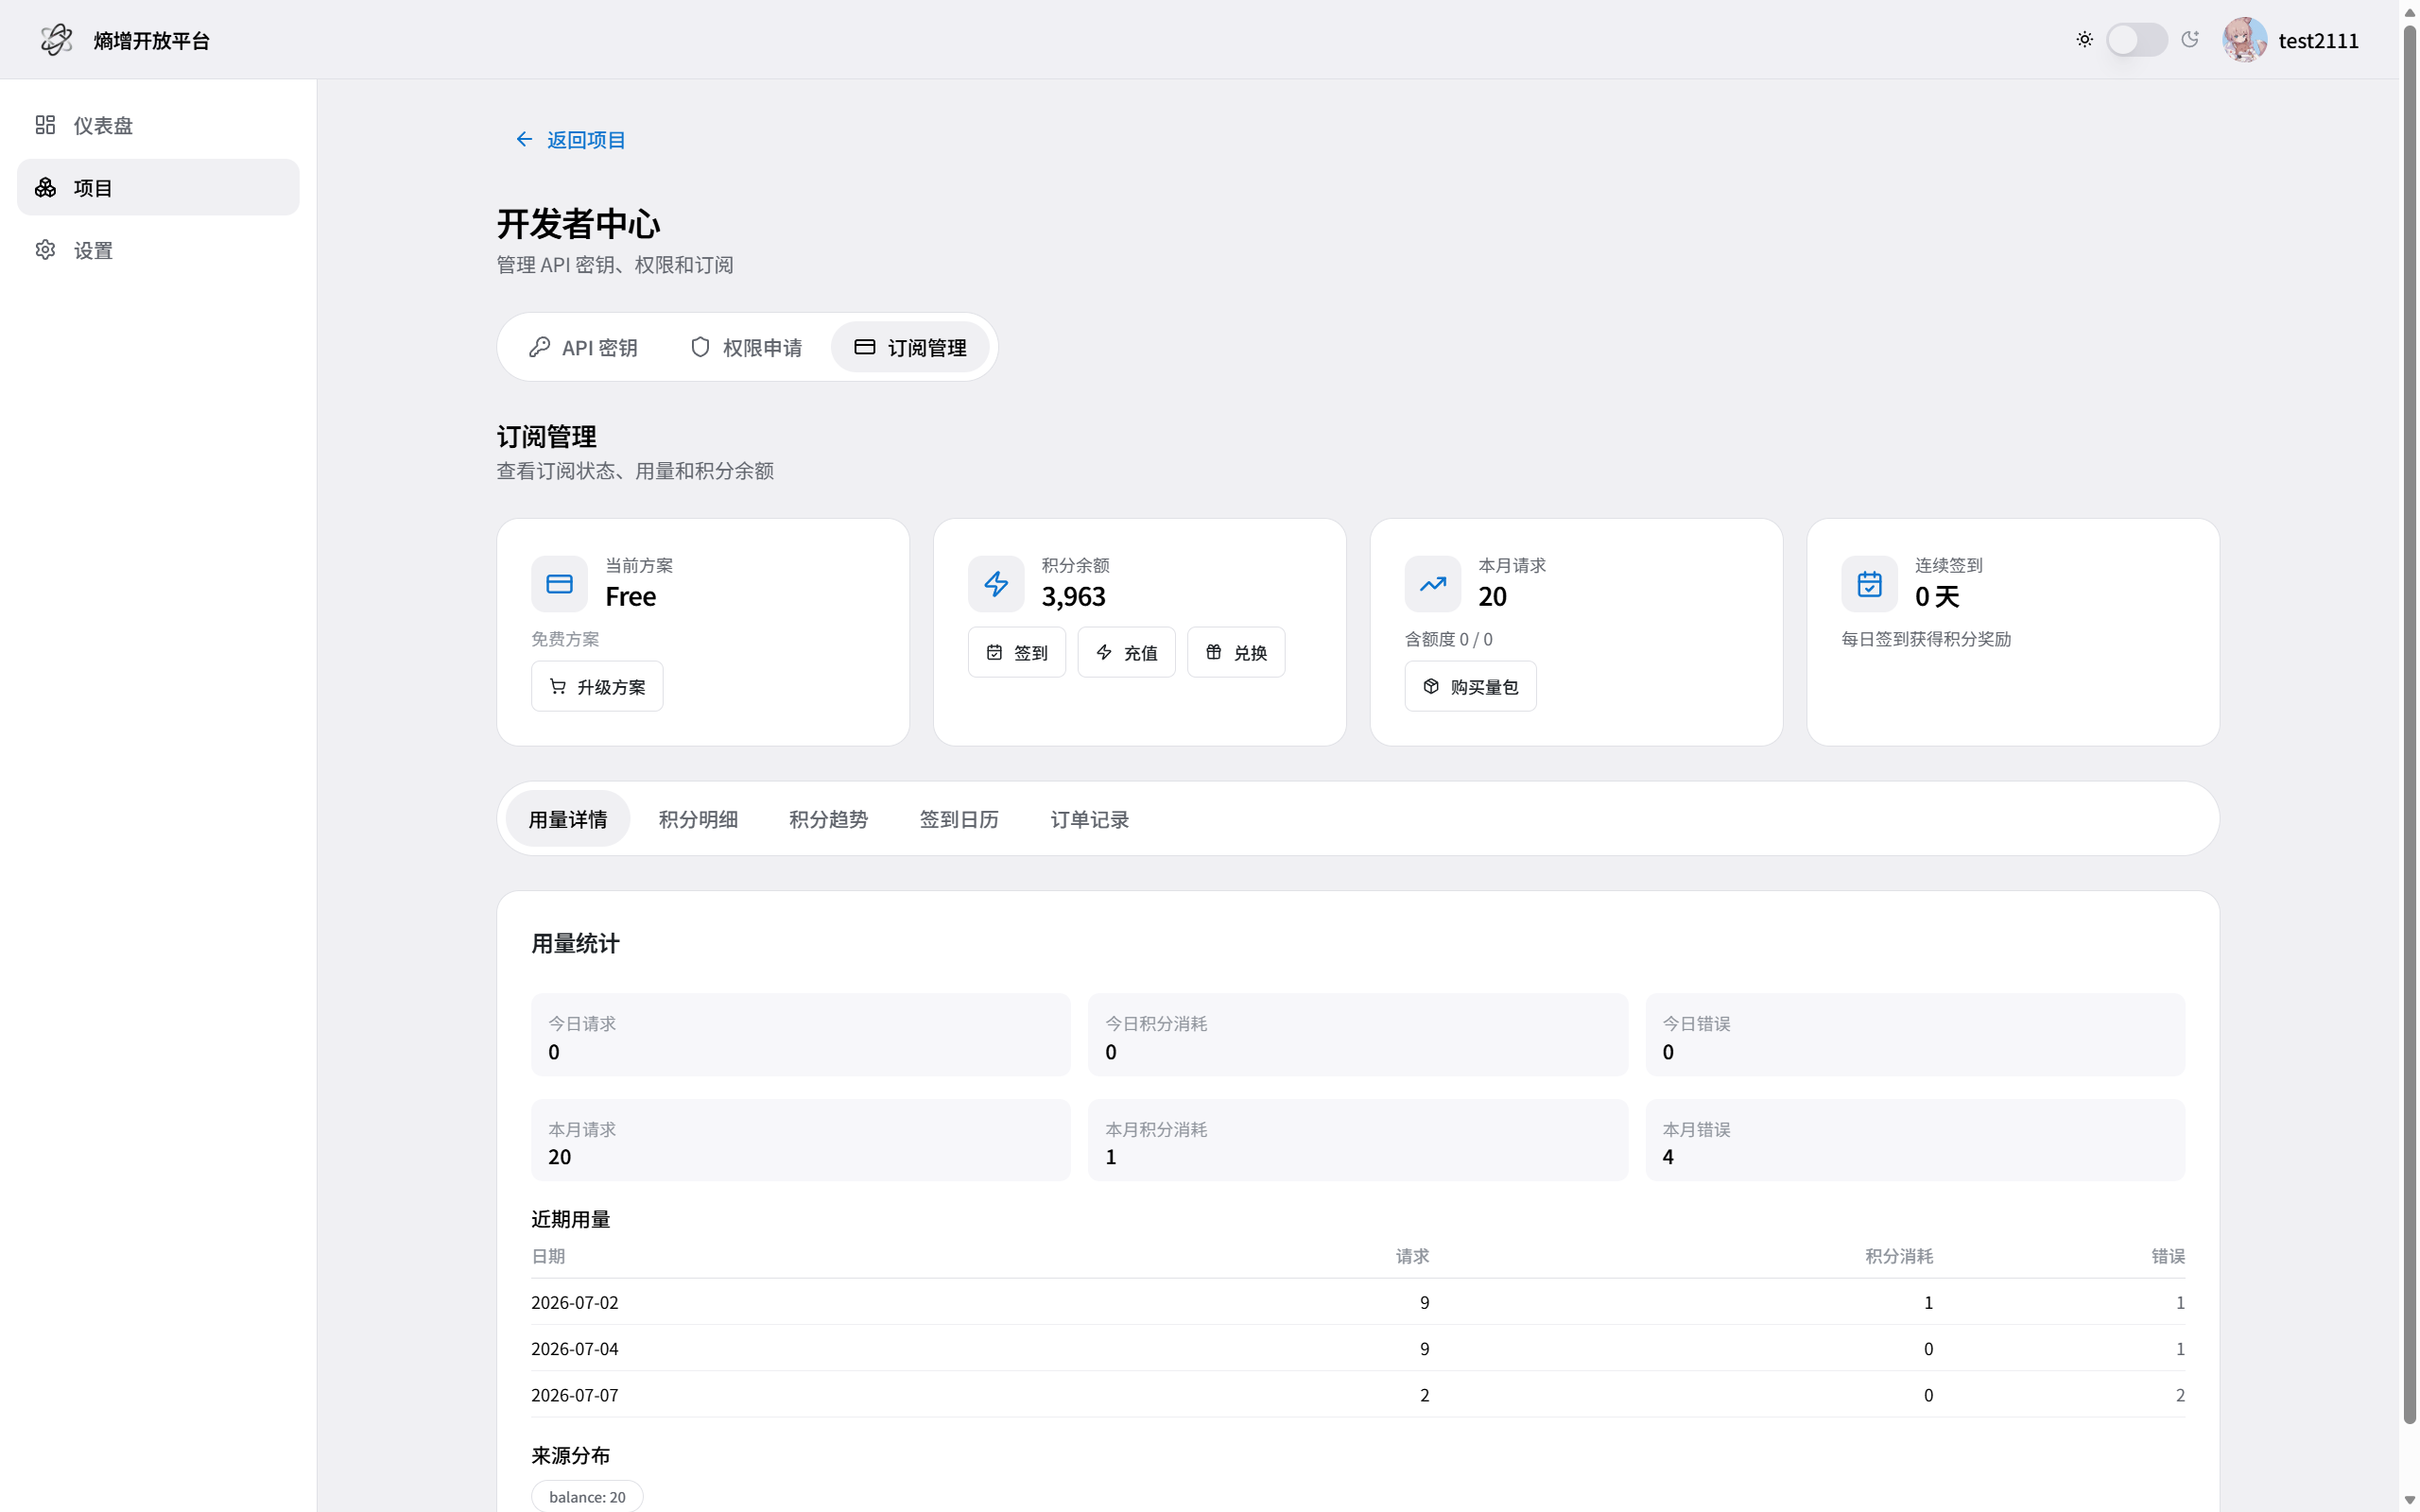Open the 积分明细 tab
This screenshot has height=1512, width=2420.
pyautogui.click(x=698, y=819)
